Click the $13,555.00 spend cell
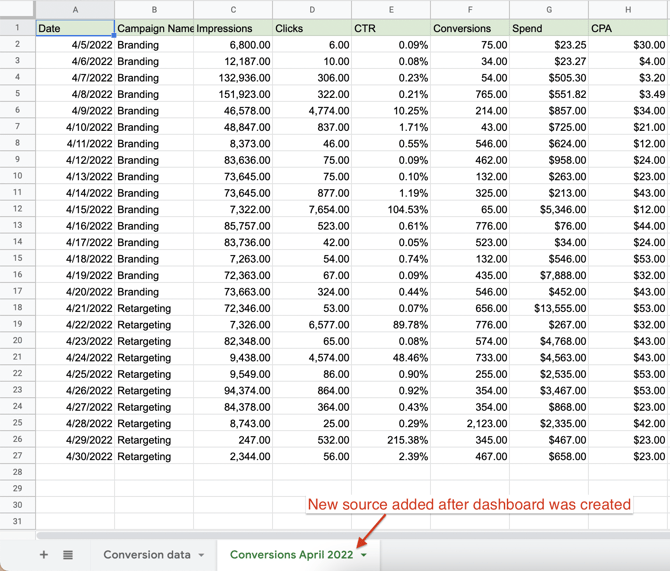Screen dimensions: 670x571 (549, 308)
